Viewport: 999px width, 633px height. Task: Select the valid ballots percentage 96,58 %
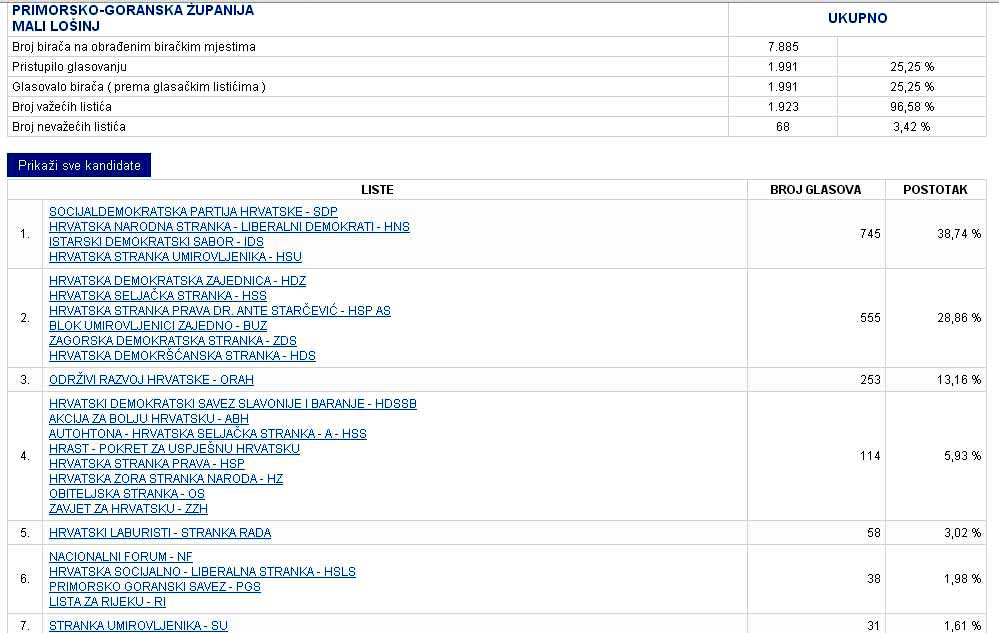pyautogui.click(x=912, y=107)
